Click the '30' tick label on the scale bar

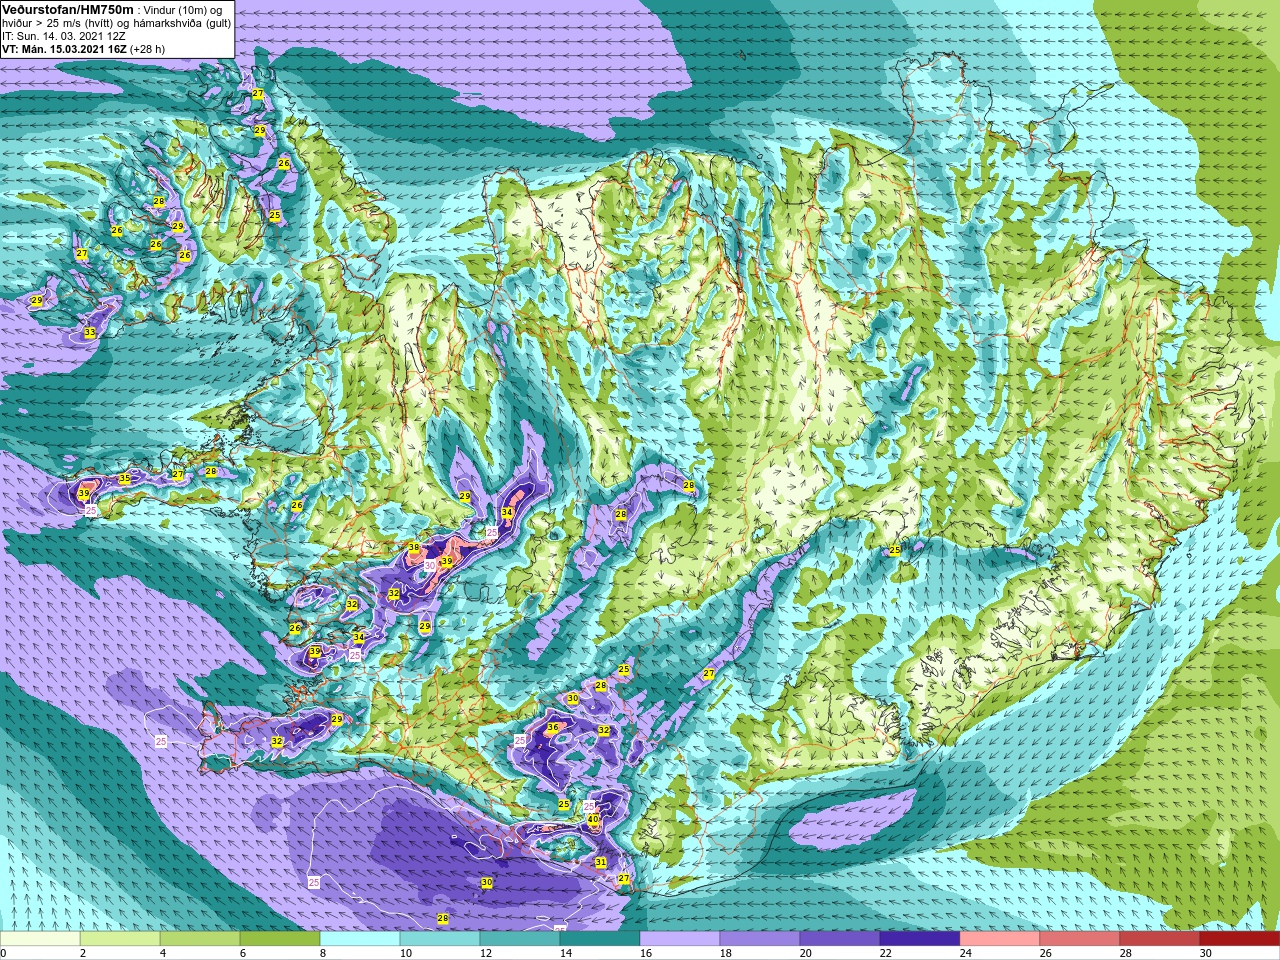[1206, 954]
